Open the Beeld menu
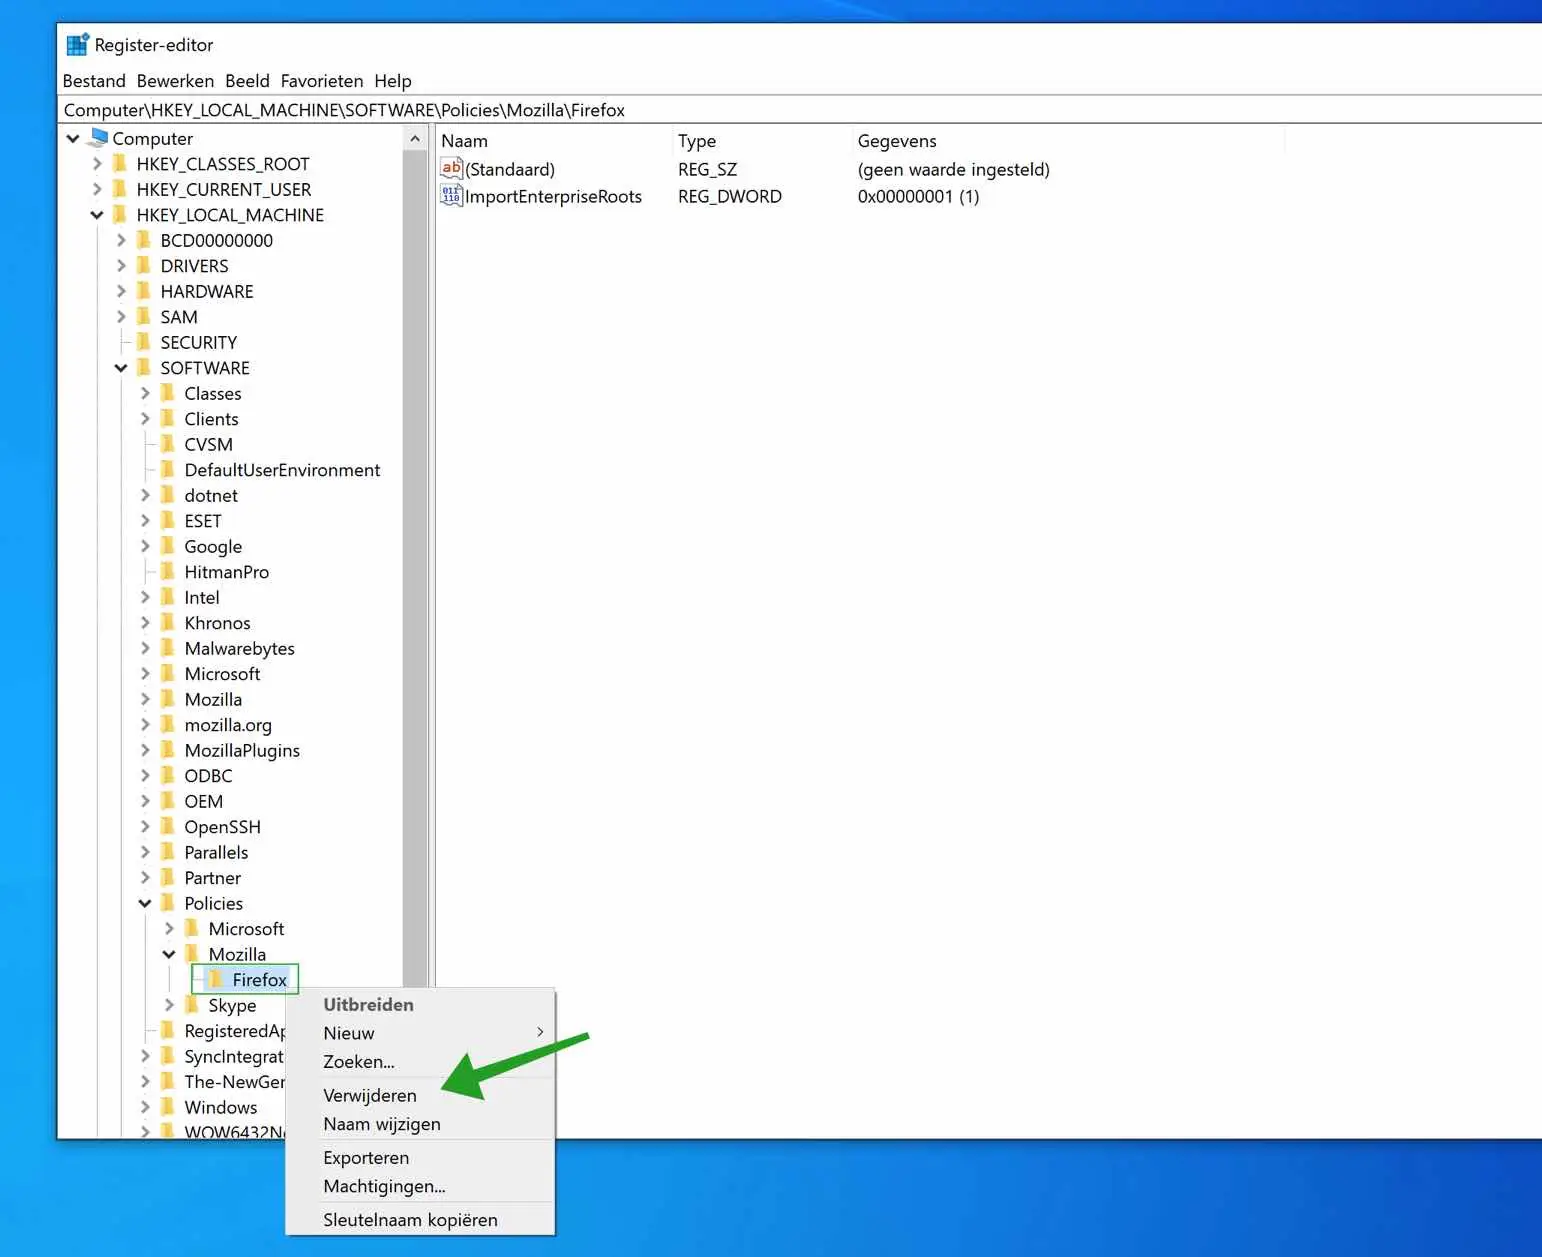This screenshot has height=1257, width=1542. click(247, 81)
